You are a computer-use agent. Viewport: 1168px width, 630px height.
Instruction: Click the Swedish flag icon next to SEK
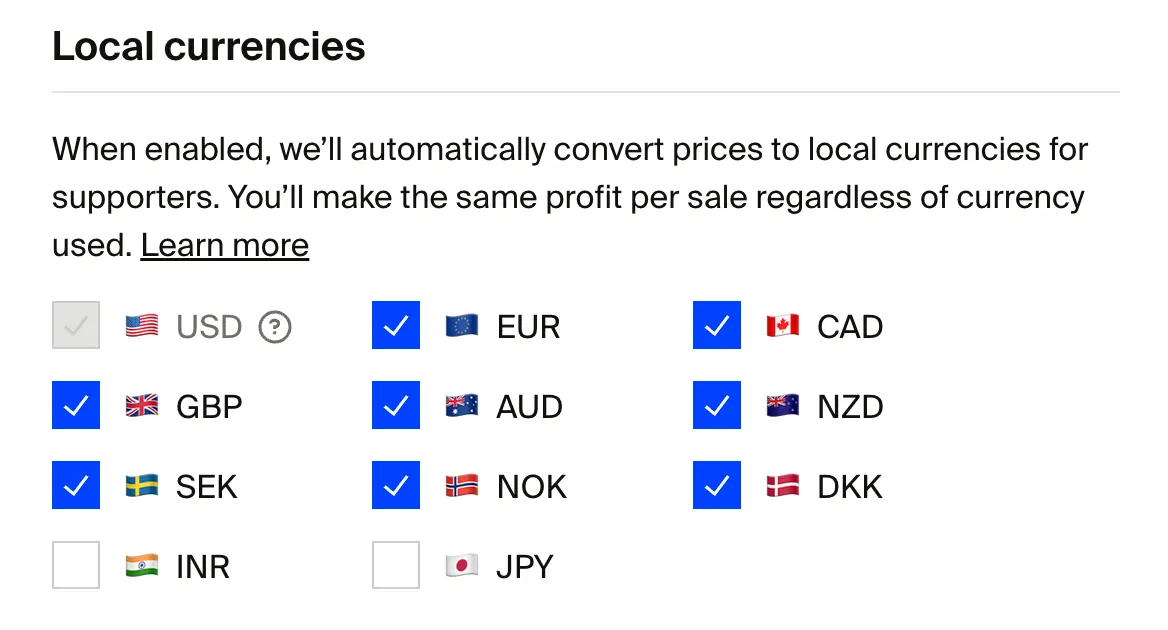point(140,485)
